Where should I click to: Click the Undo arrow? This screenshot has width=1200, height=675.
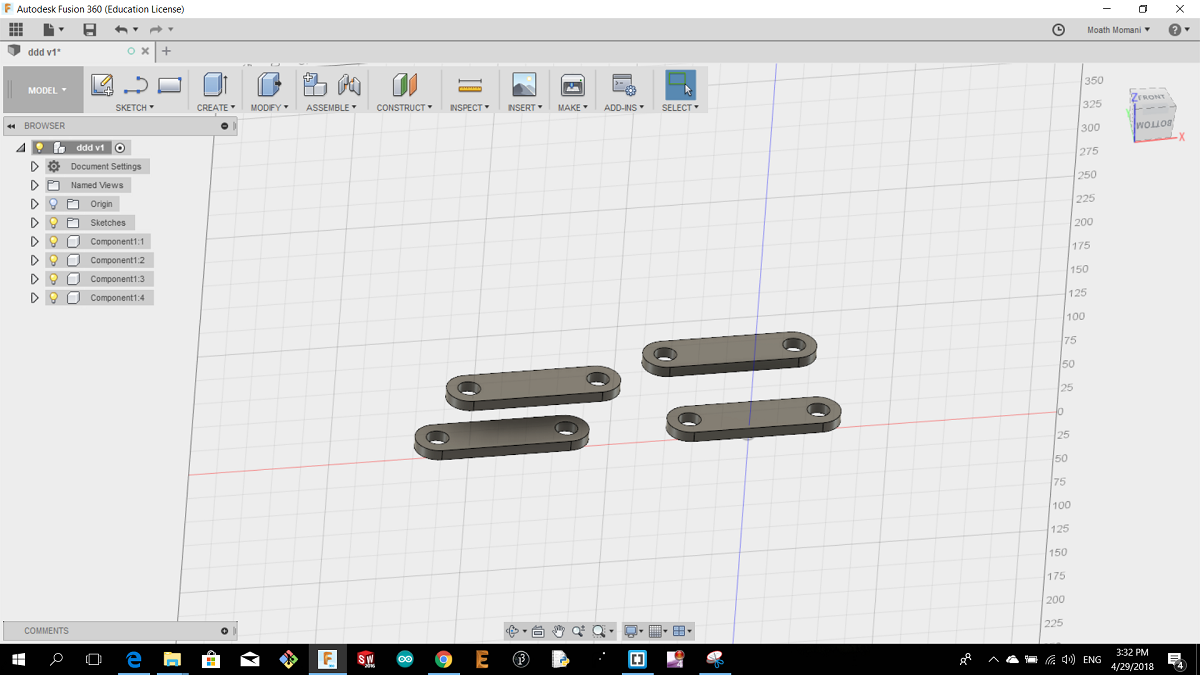(x=121, y=30)
